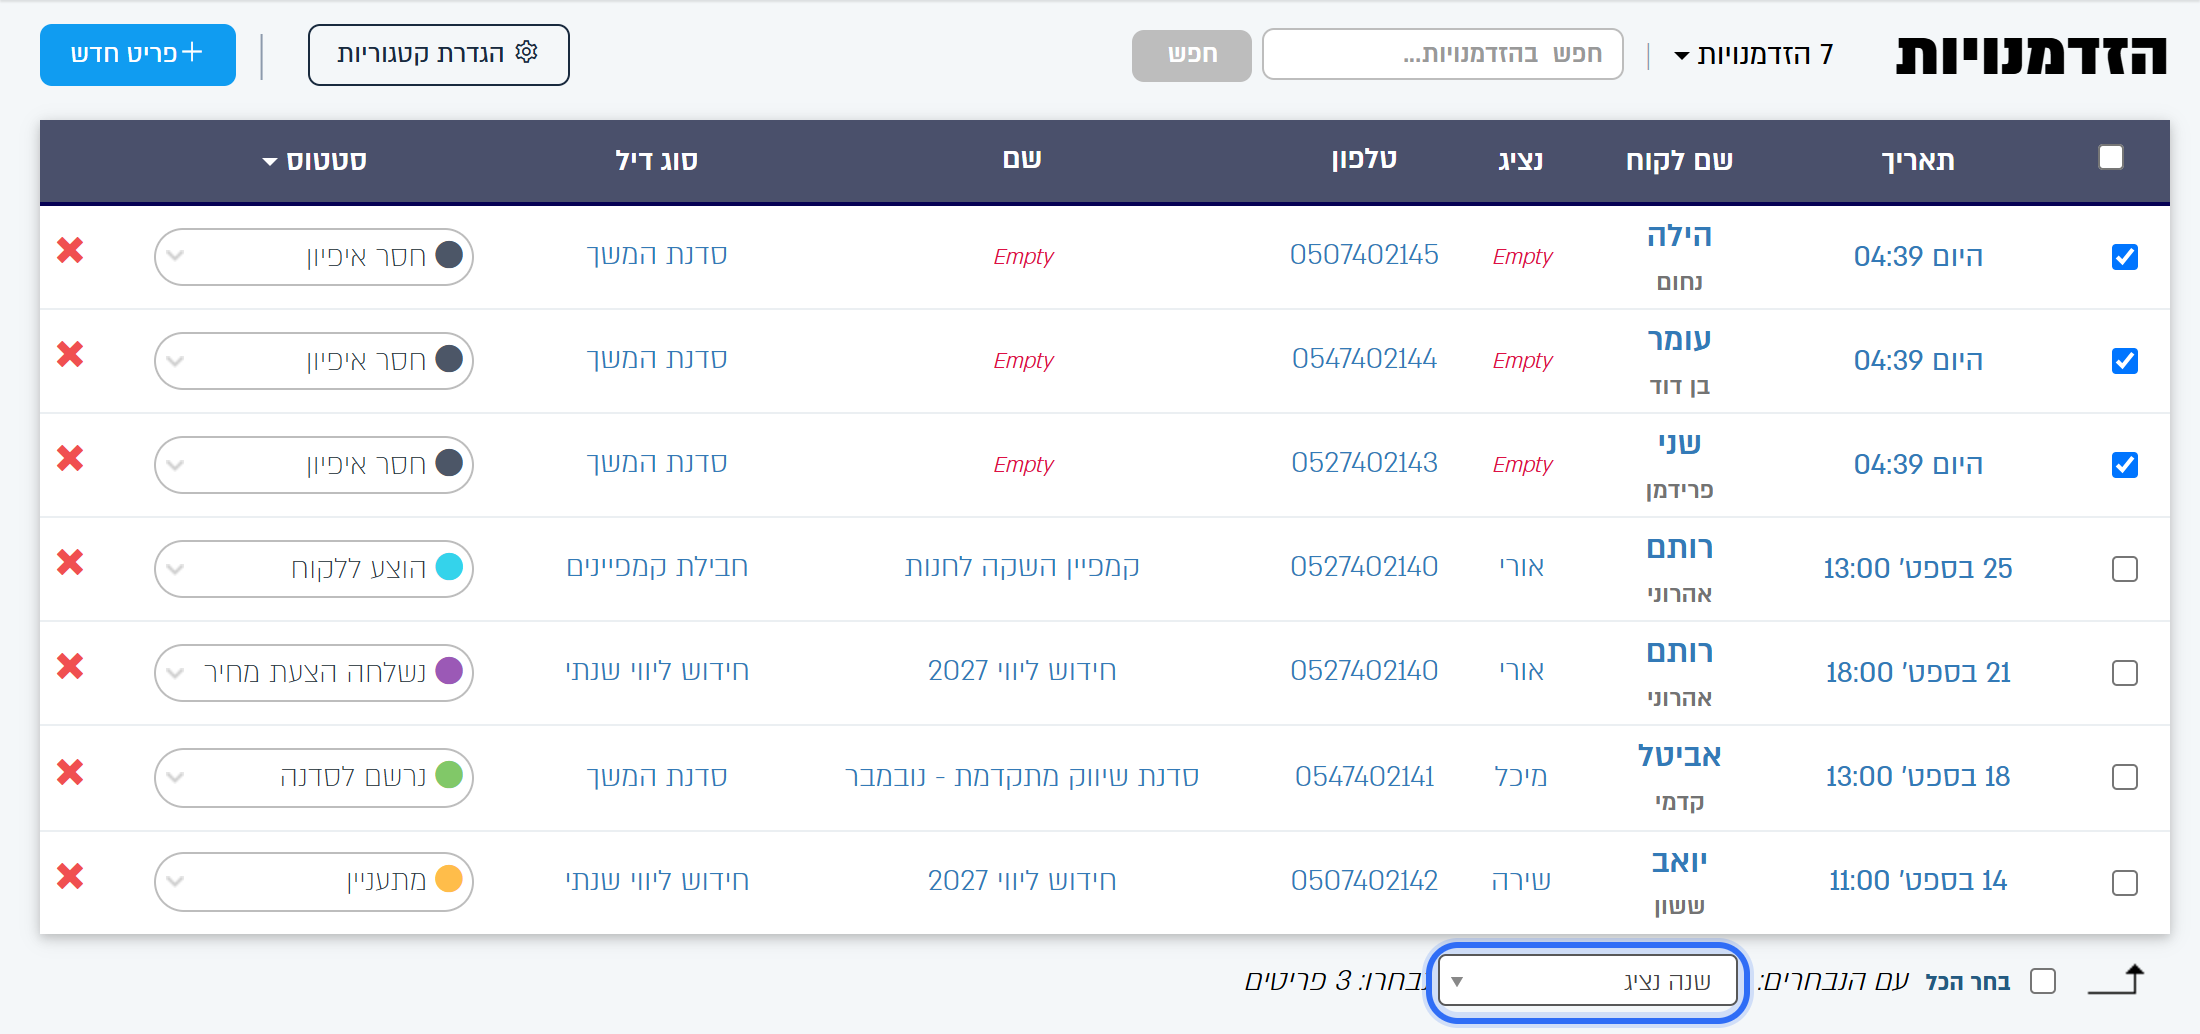2200x1034 pixels.
Task: Delete the אביטל קדמי row
Action: [x=70, y=772]
